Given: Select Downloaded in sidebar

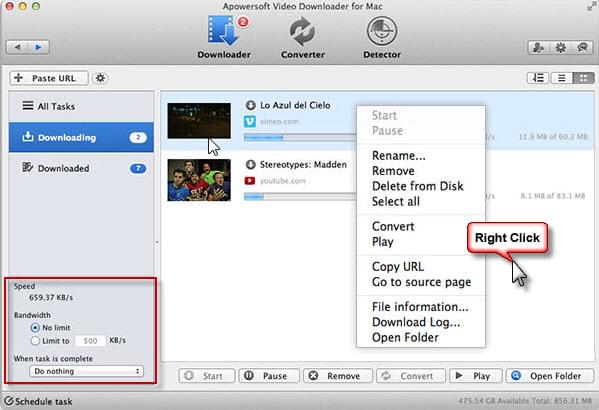Looking at the screenshot, I should click(81, 168).
